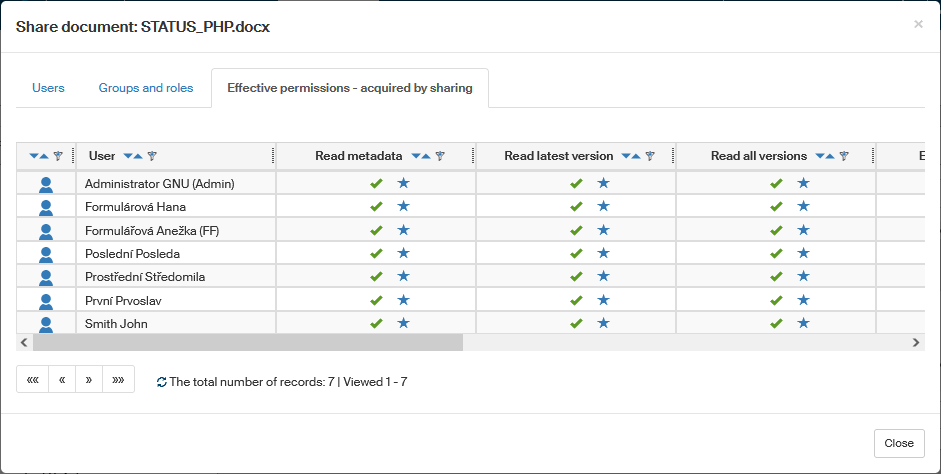Sort by Read metadata column arrows
Image resolution: width=941 pixels, height=474 pixels.
coord(420,156)
